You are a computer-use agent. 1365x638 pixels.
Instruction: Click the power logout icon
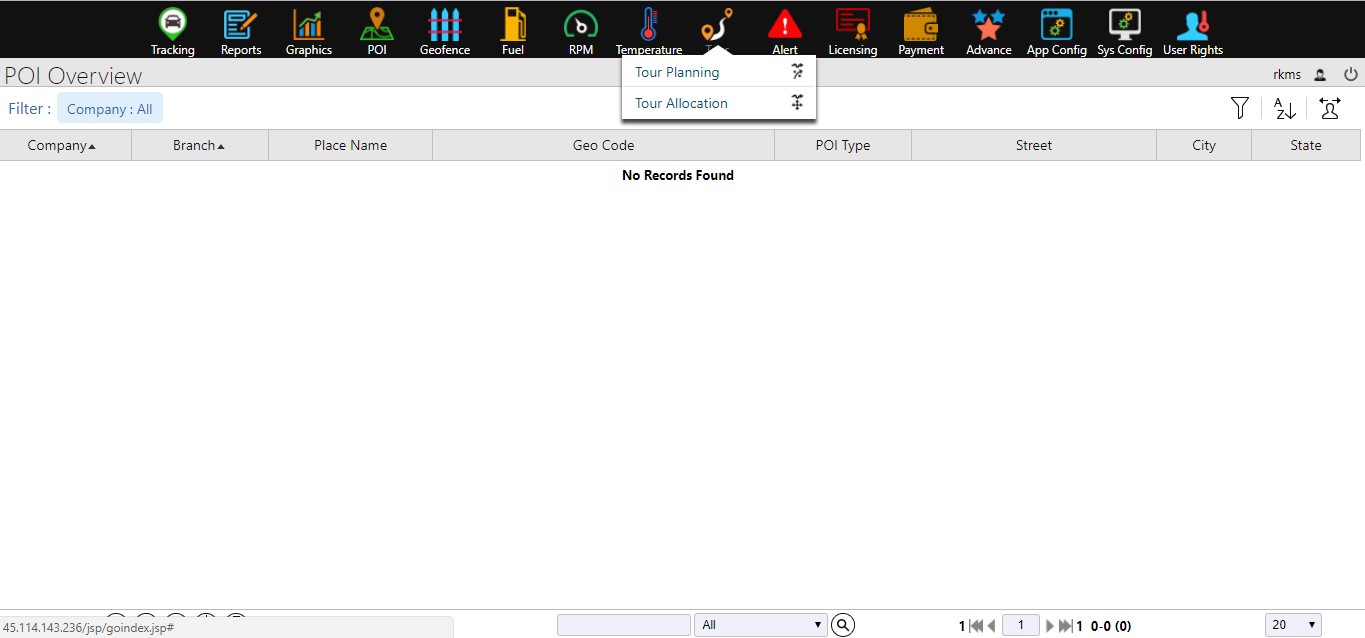coord(1351,74)
